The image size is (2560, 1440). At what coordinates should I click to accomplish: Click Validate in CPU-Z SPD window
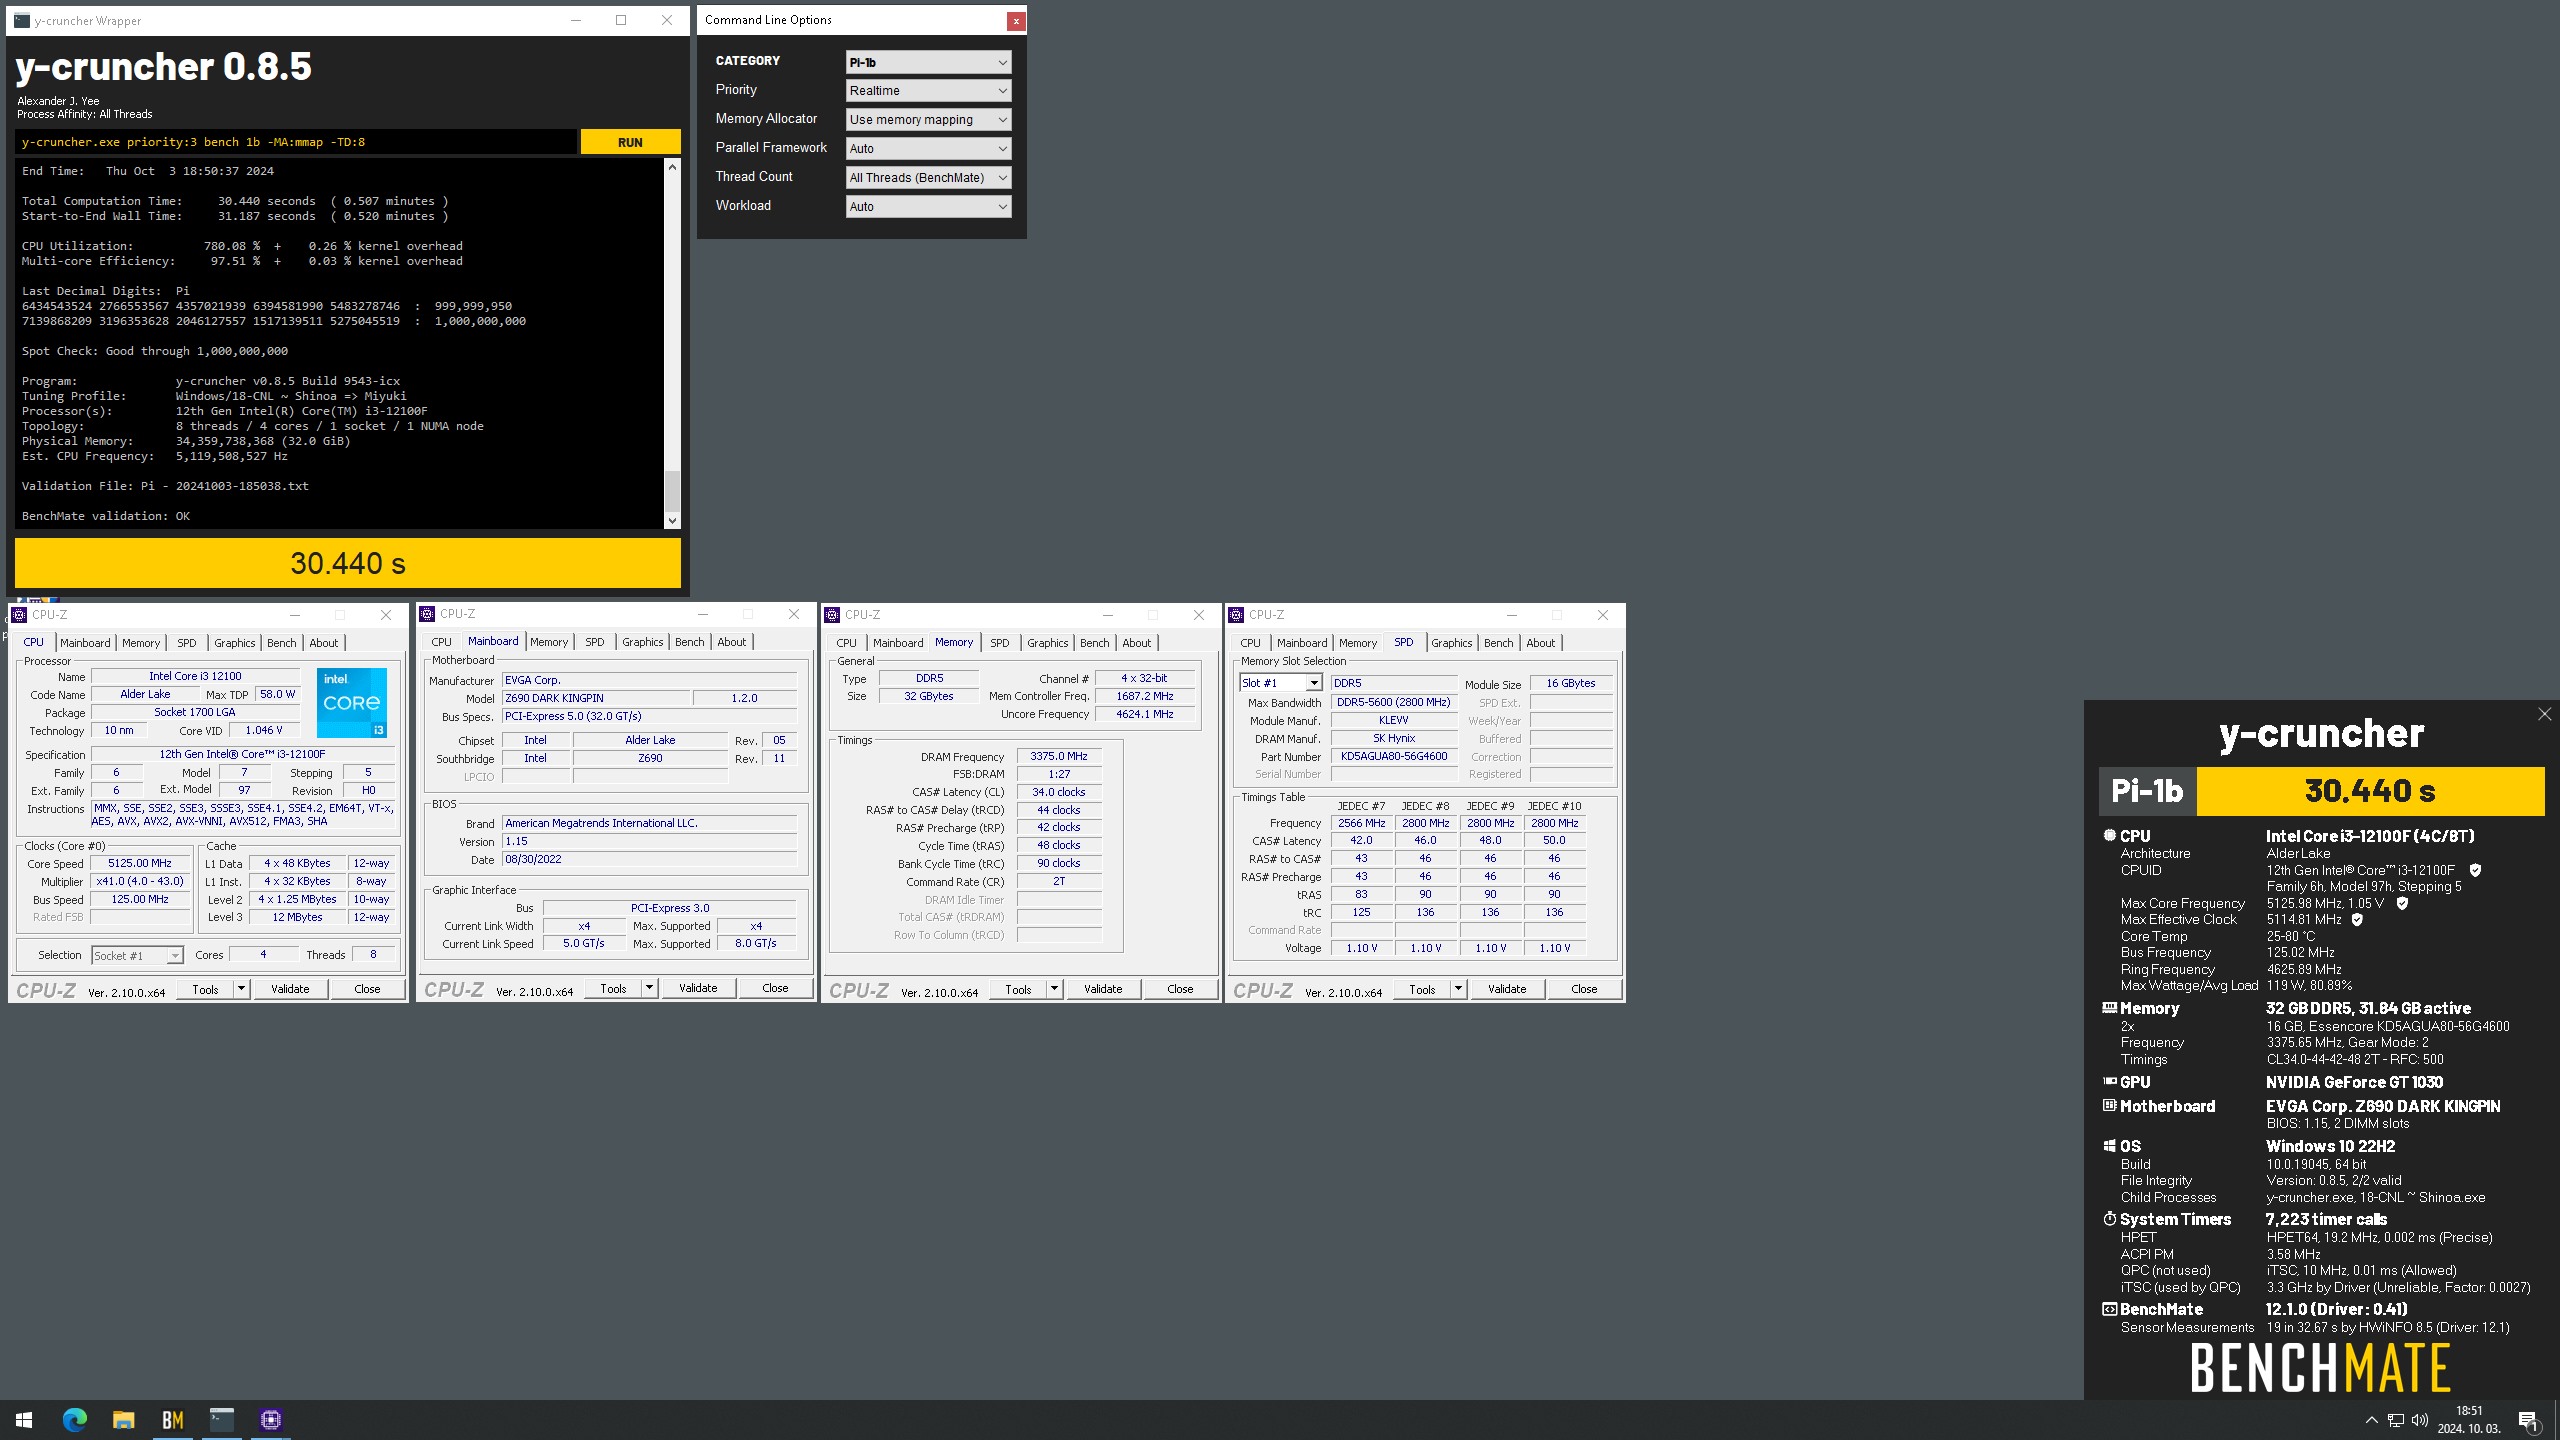(x=1507, y=989)
